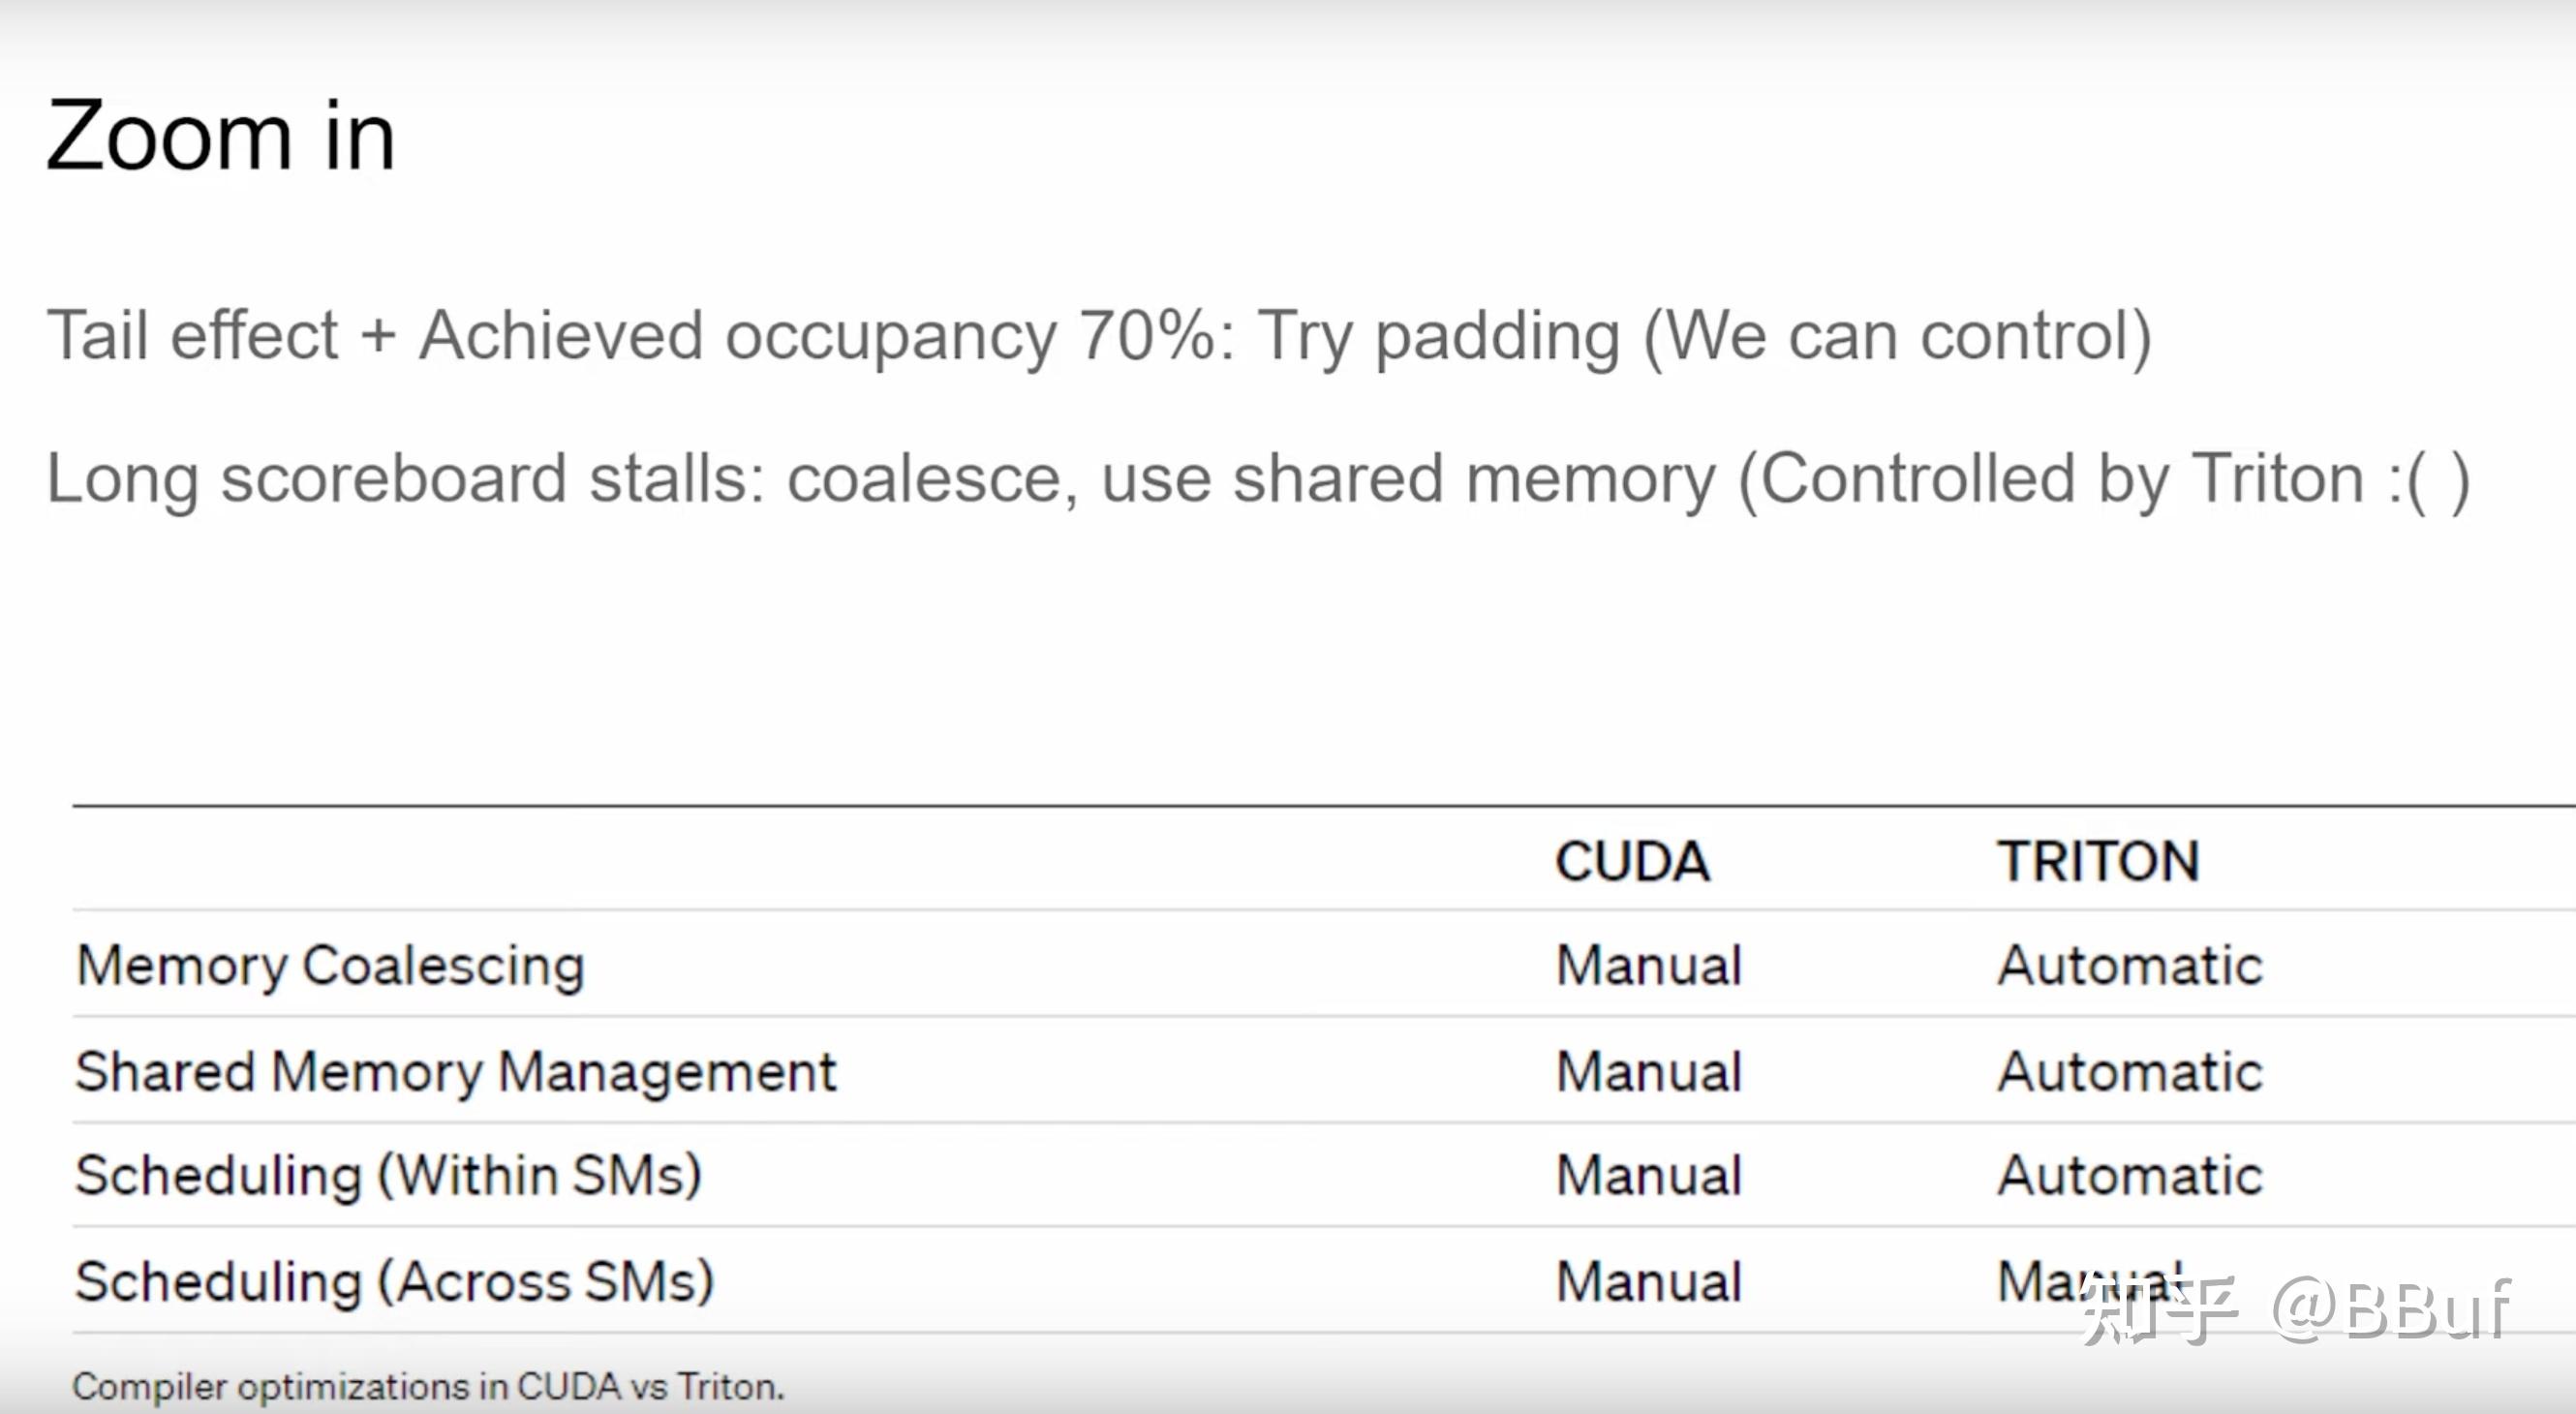Select the Scheduling (Across SMs) row label
Screen dimensions: 2576x1414
pyautogui.click(x=395, y=1283)
